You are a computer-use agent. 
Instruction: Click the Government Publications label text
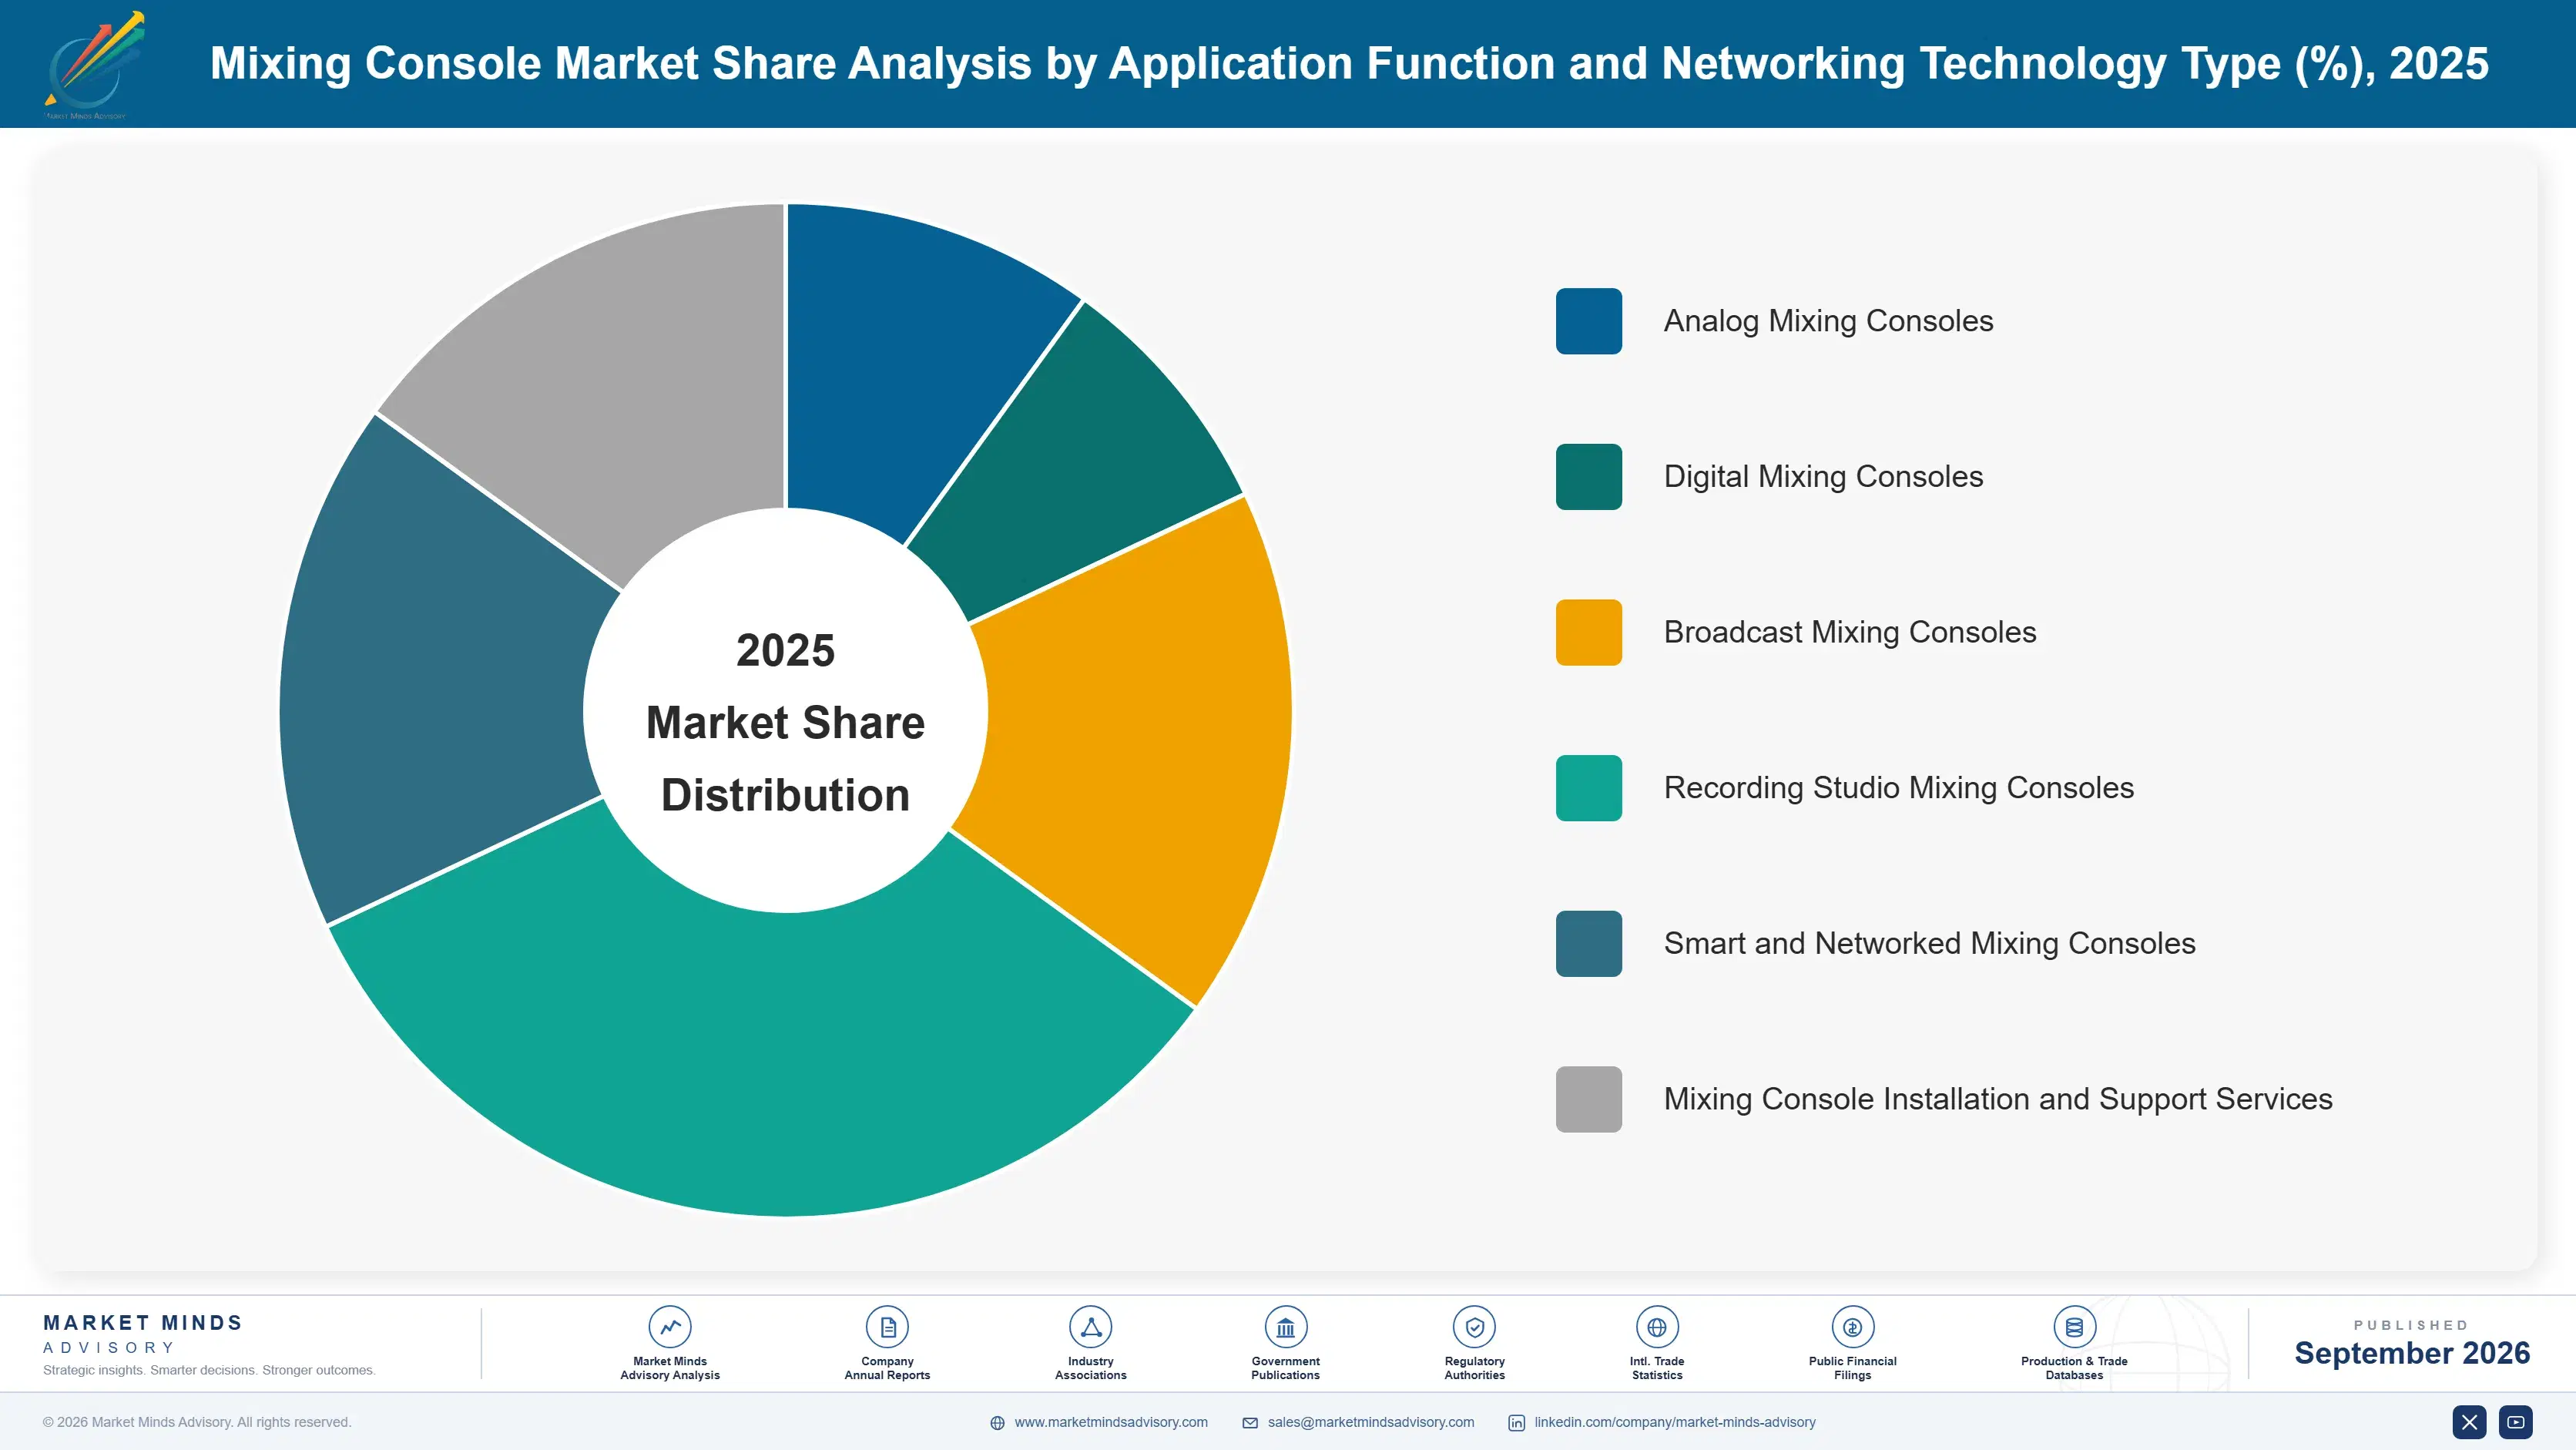pyautogui.click(x=1285, y=1368)
